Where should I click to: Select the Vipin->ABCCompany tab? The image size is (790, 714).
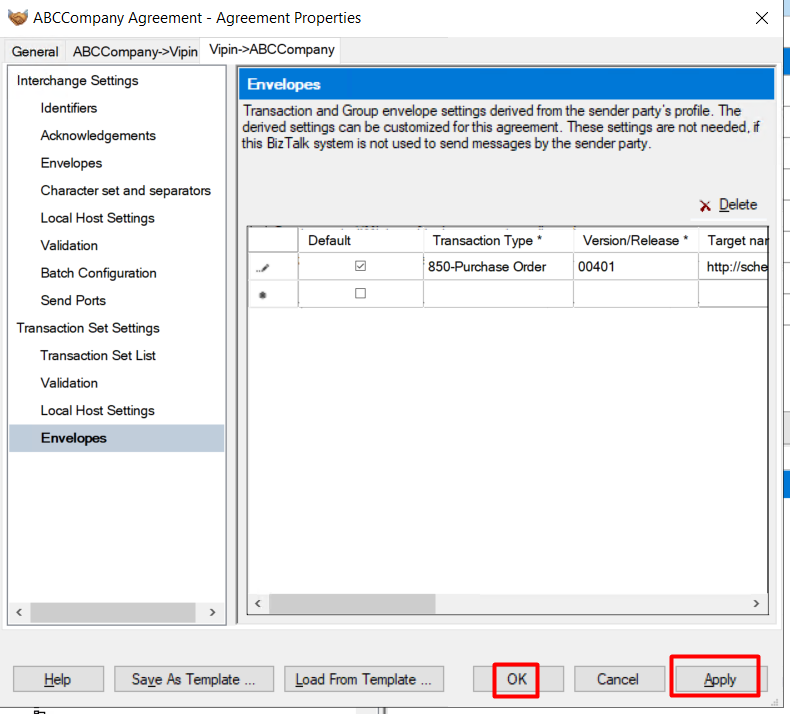[x=272, y=50]
